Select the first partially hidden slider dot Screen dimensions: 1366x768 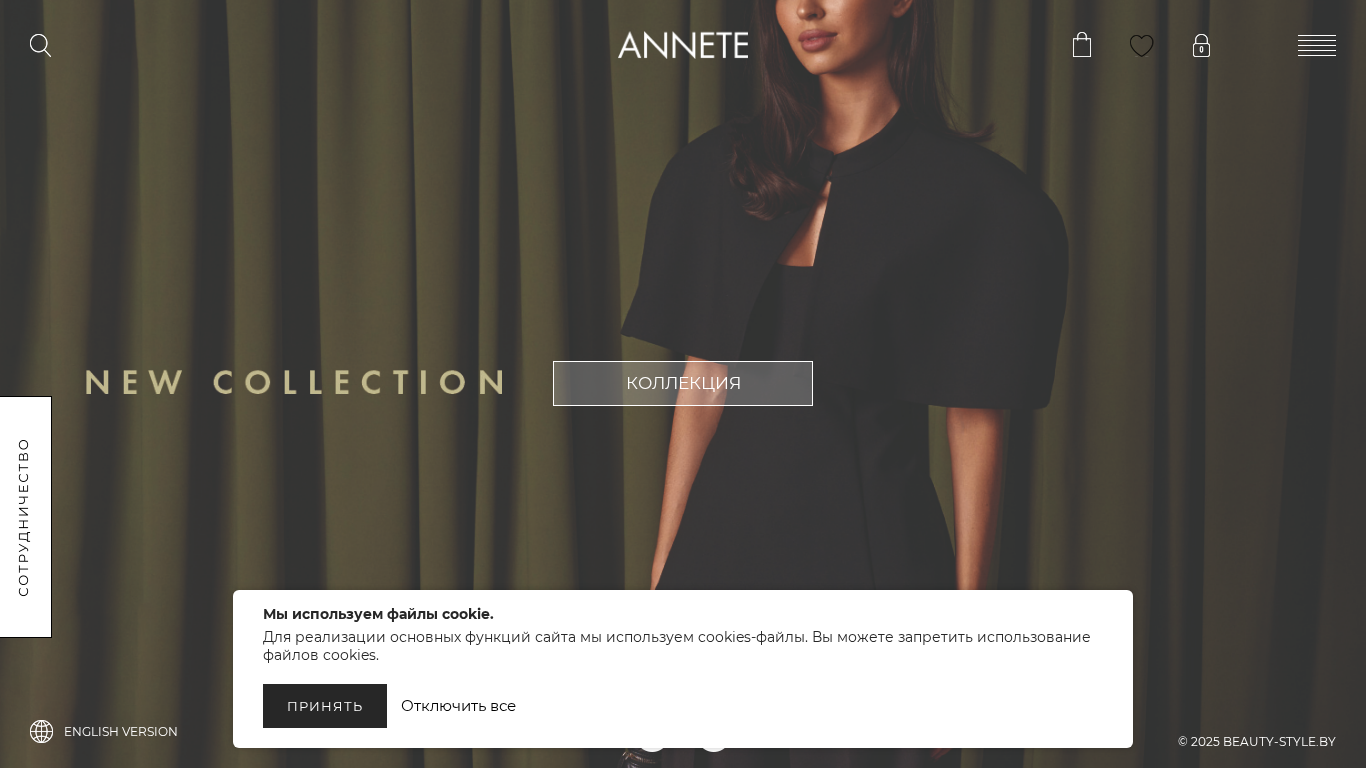[652, 750]
